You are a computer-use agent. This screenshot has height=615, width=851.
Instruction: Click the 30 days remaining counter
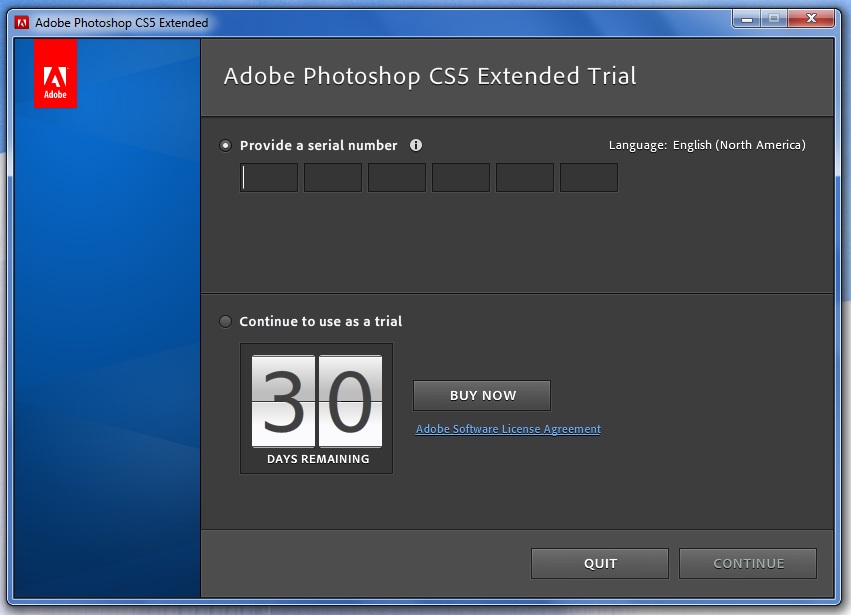point(316,408)
